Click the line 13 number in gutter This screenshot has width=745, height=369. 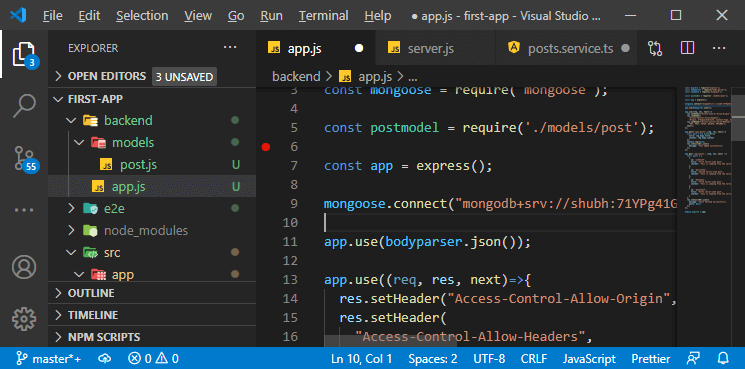pyautogui.click(x=290, y=280)
